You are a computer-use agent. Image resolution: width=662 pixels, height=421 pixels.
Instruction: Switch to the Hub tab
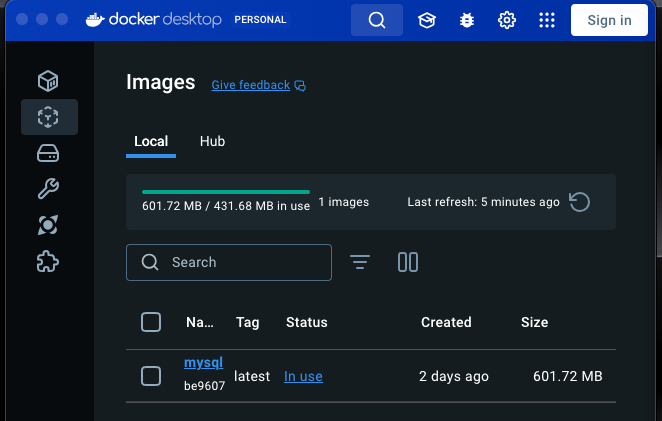(x=212, y=141)
